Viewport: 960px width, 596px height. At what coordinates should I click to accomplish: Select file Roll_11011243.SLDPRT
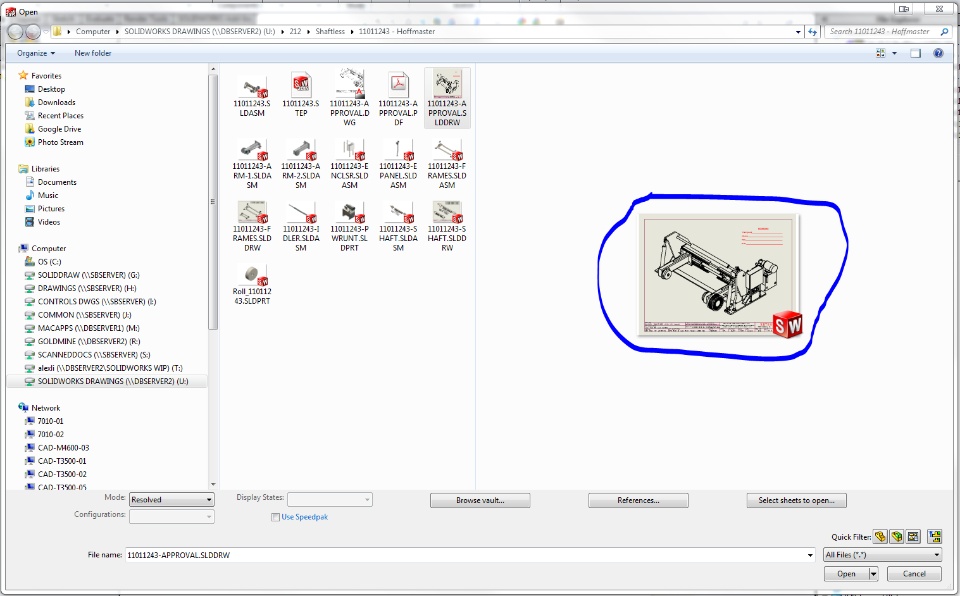click(252, 285)
